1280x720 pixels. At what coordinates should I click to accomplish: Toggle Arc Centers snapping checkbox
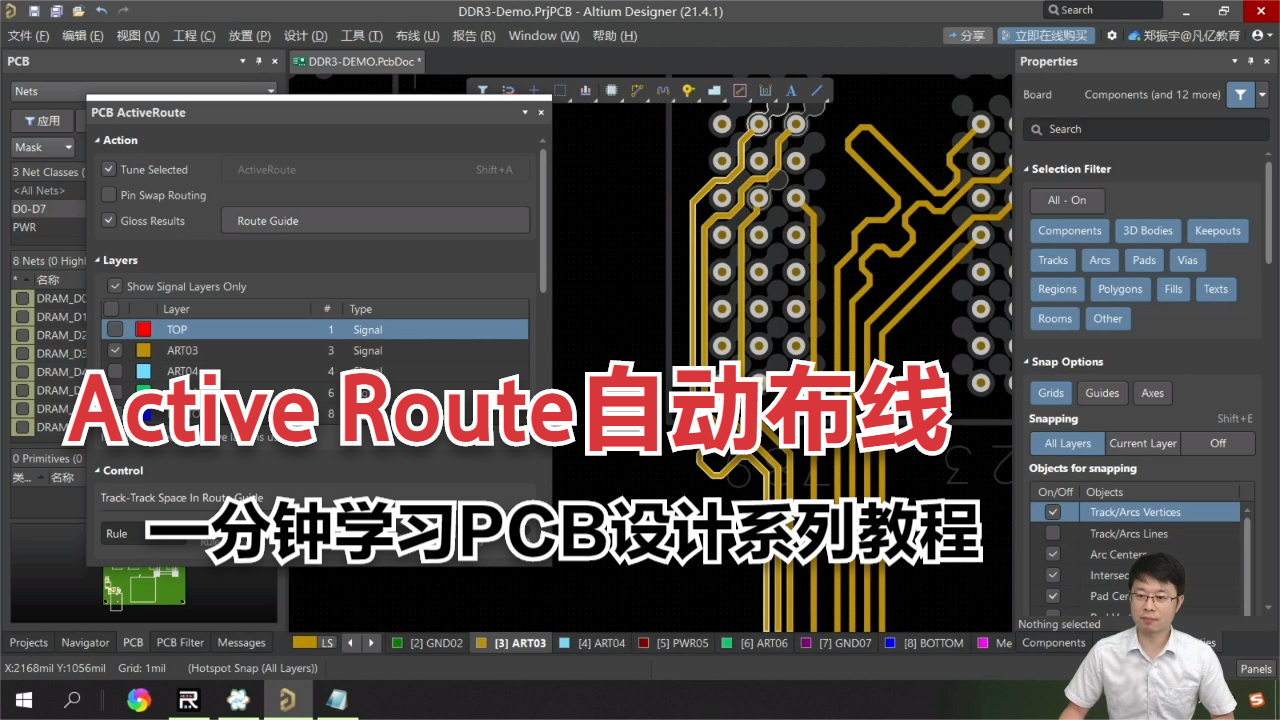(1052, 554)
